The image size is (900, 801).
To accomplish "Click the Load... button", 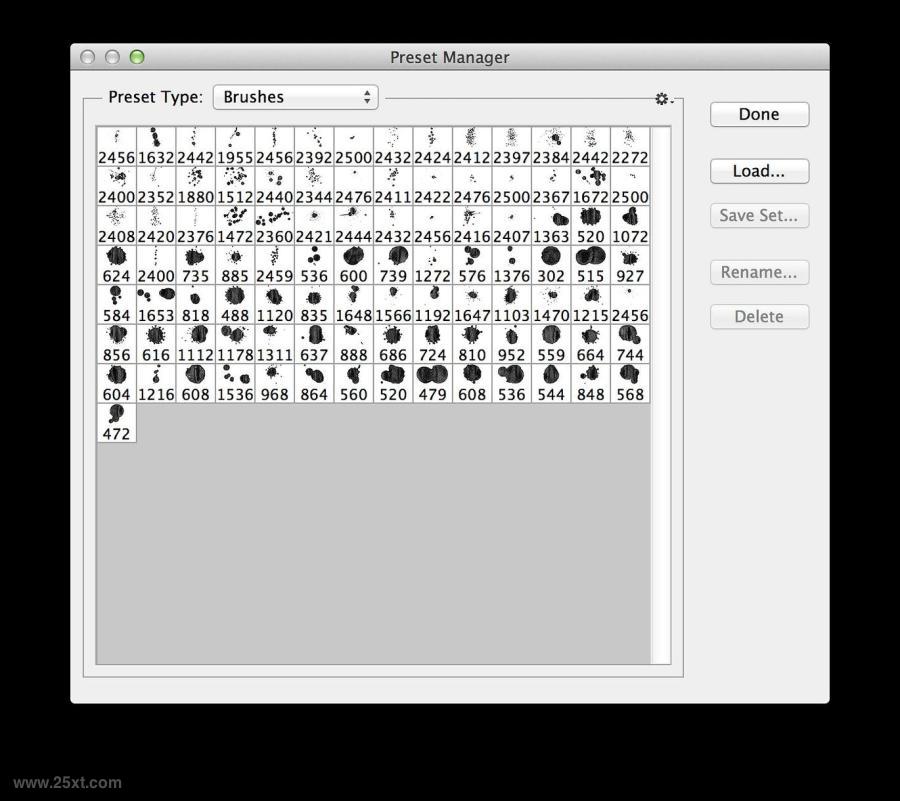I will (759, 171).
